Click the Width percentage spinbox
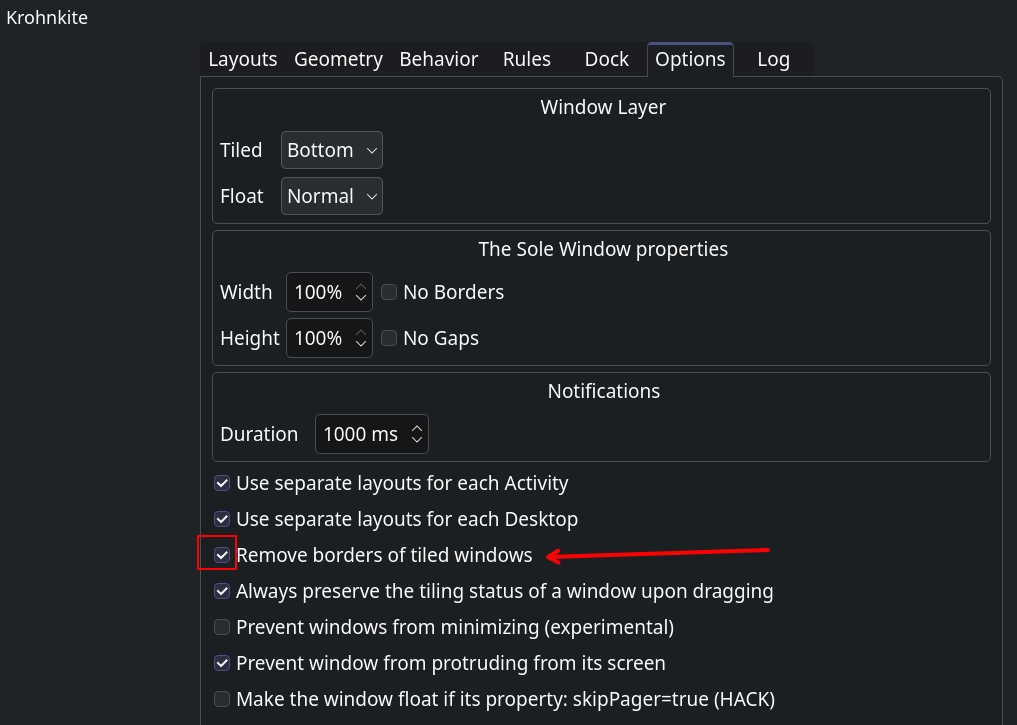 (x=319, y=292)
